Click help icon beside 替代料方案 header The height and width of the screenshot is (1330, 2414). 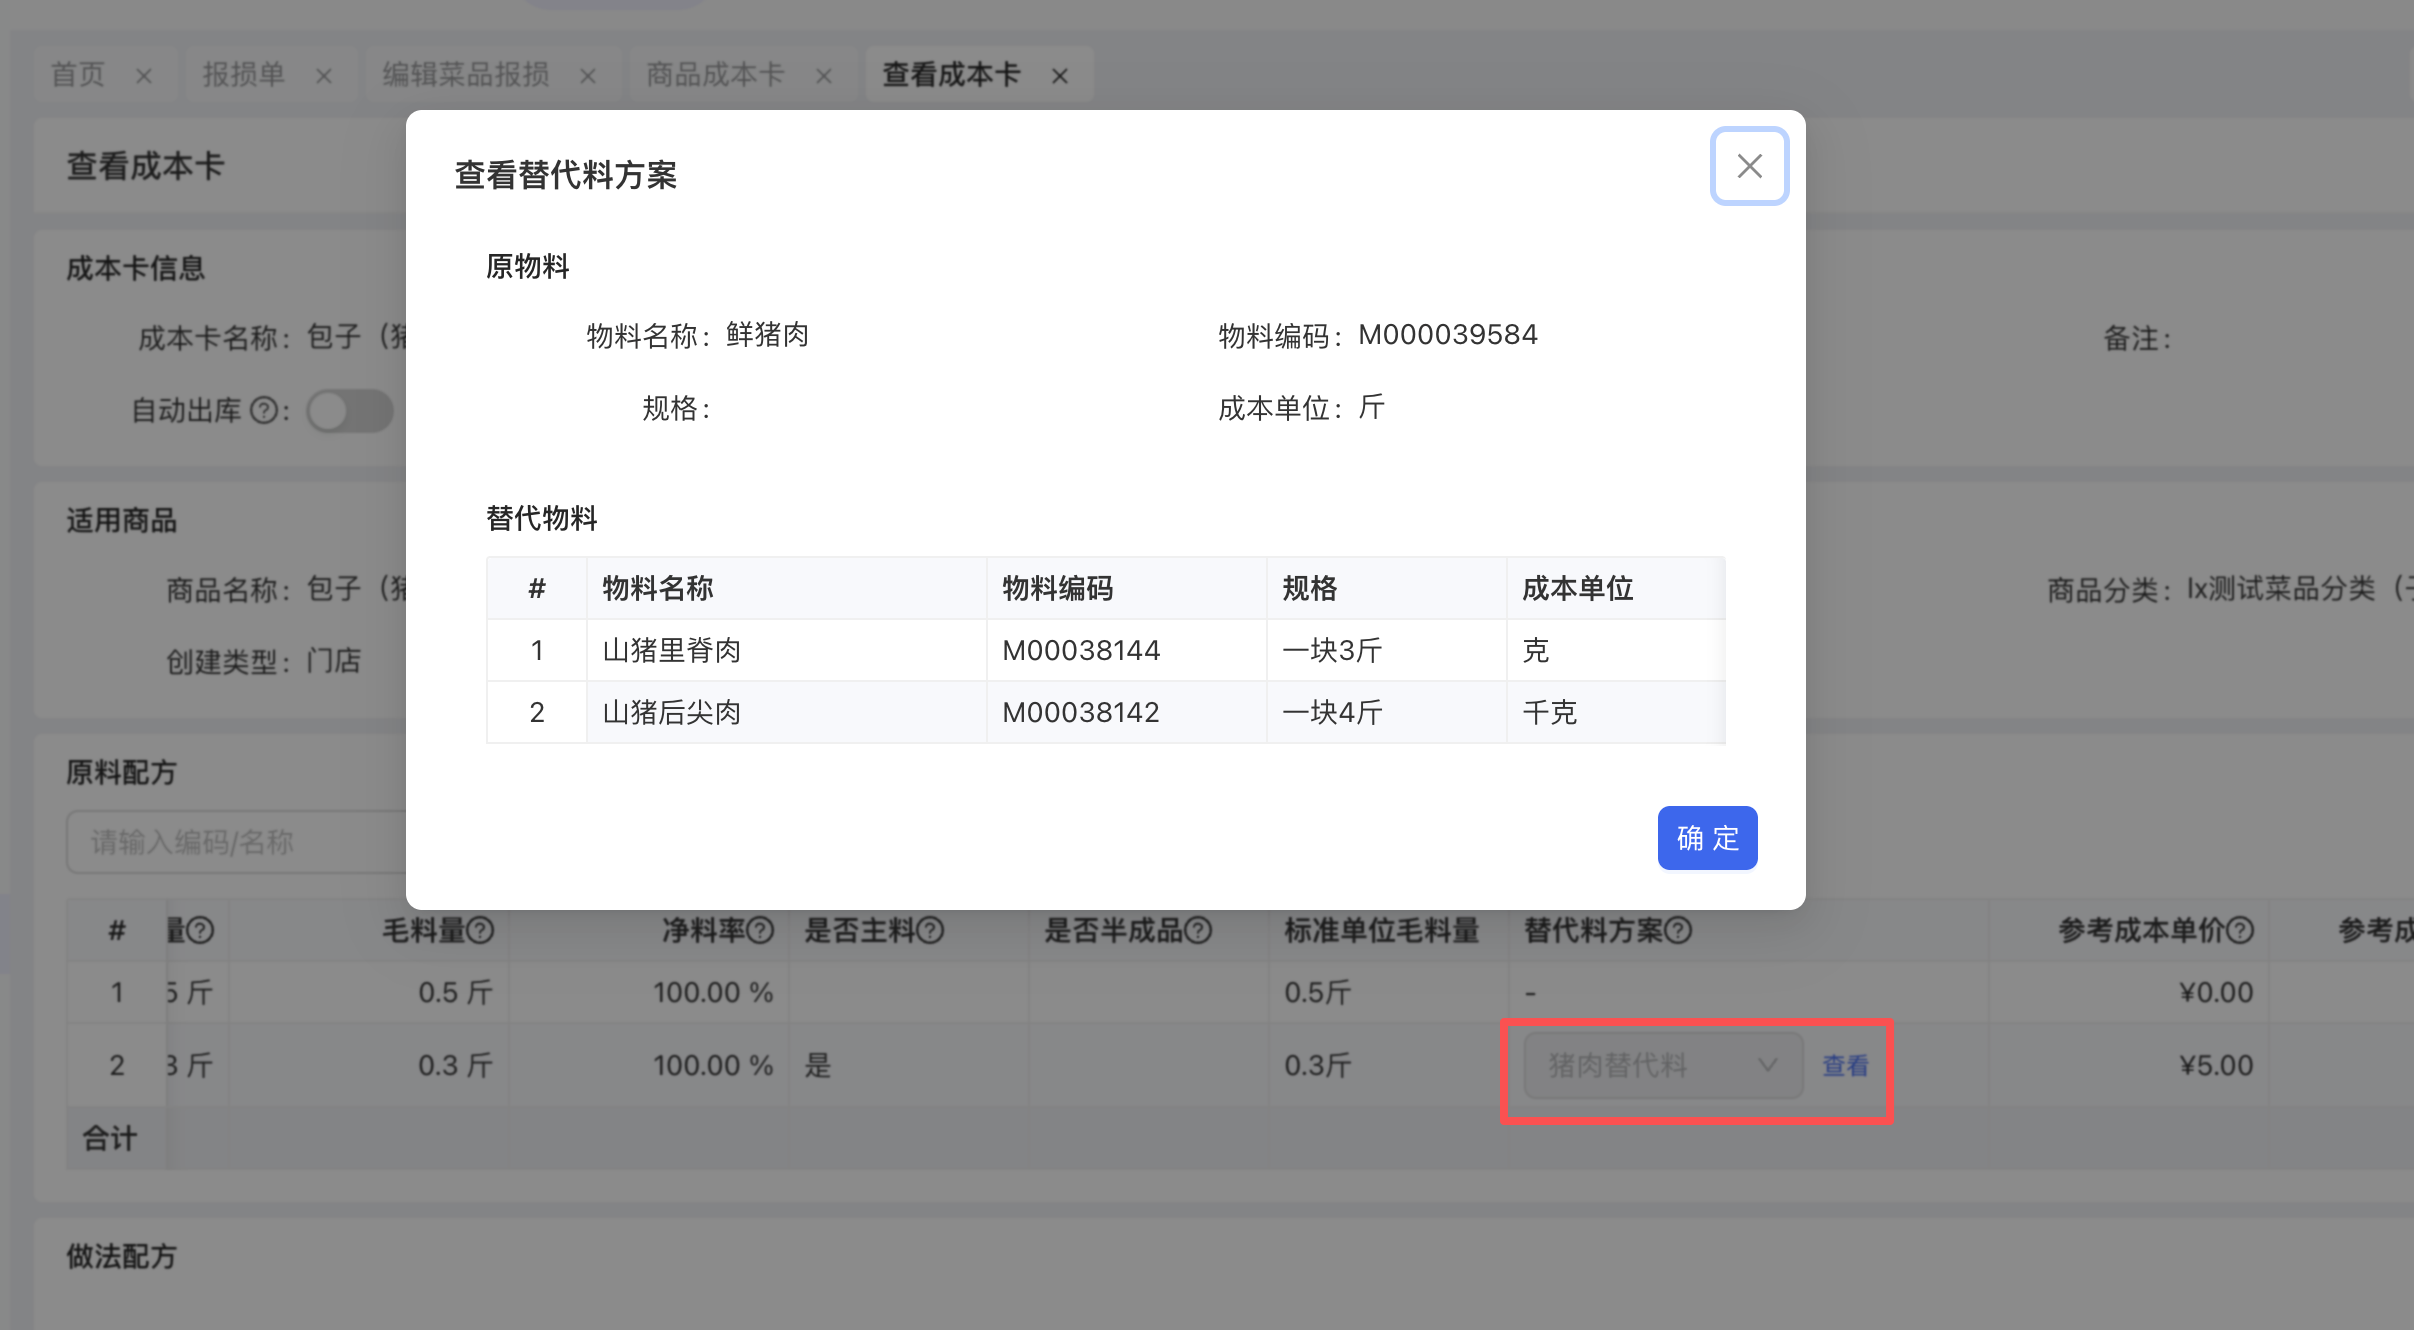(x=1679, y=931)
